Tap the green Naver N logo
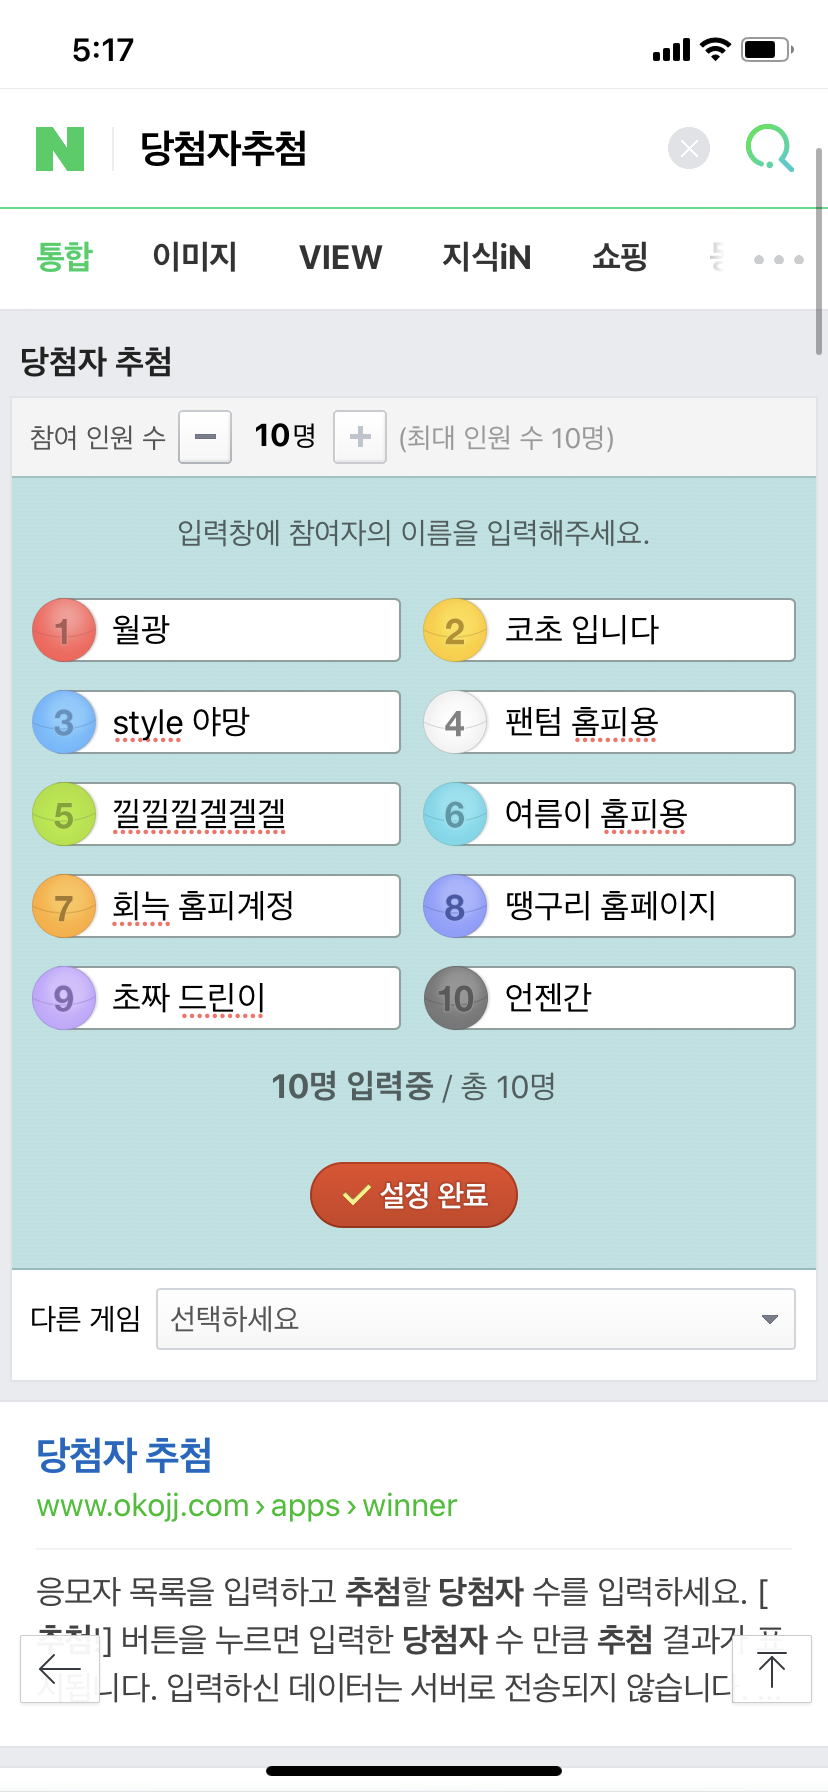 point(60,149)
